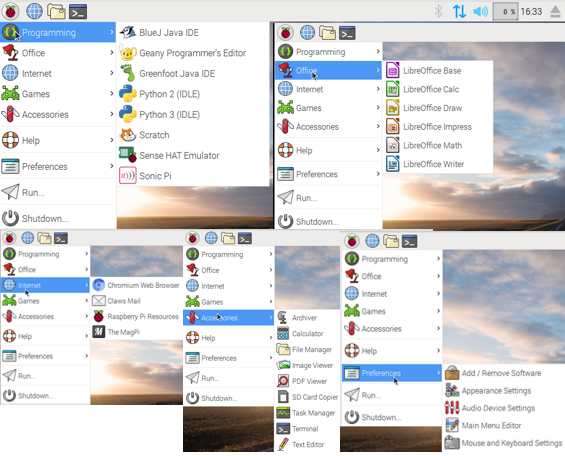Open PDF Viewer
This screenshot has height=456, width=565.
(307, 381)
